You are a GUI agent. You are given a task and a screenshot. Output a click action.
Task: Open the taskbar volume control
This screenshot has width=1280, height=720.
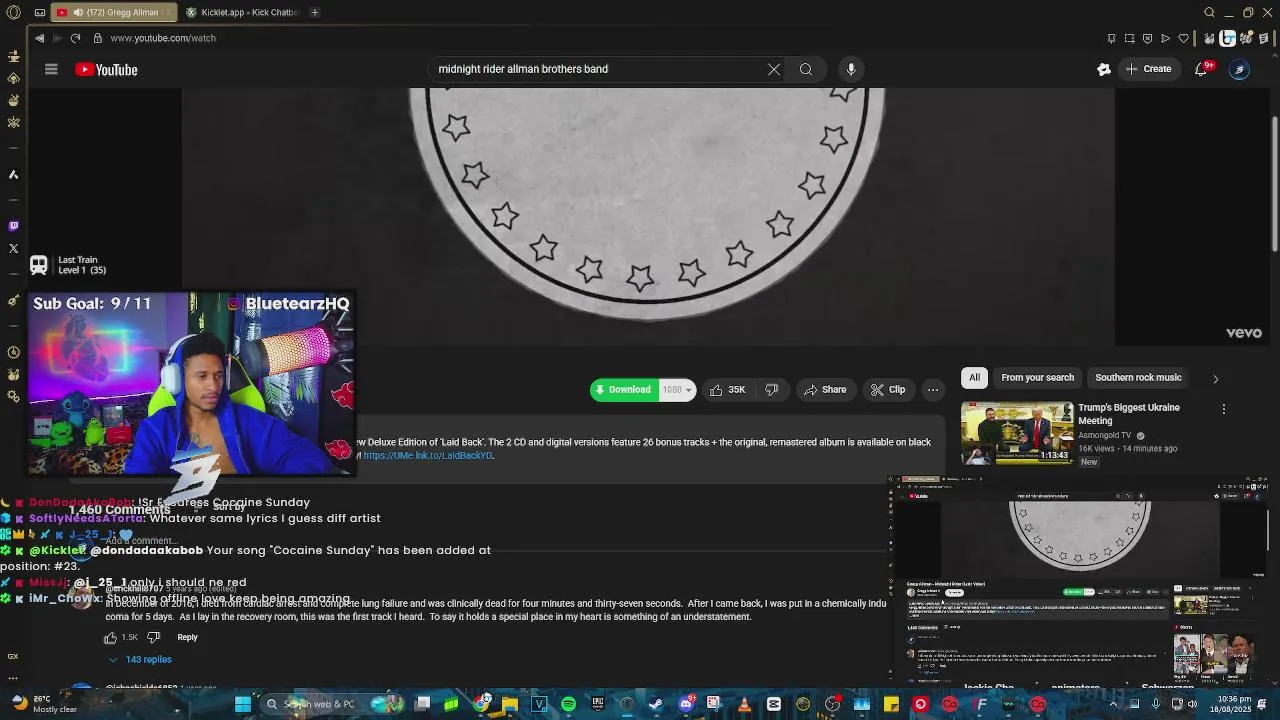[x=1191, y=704]
